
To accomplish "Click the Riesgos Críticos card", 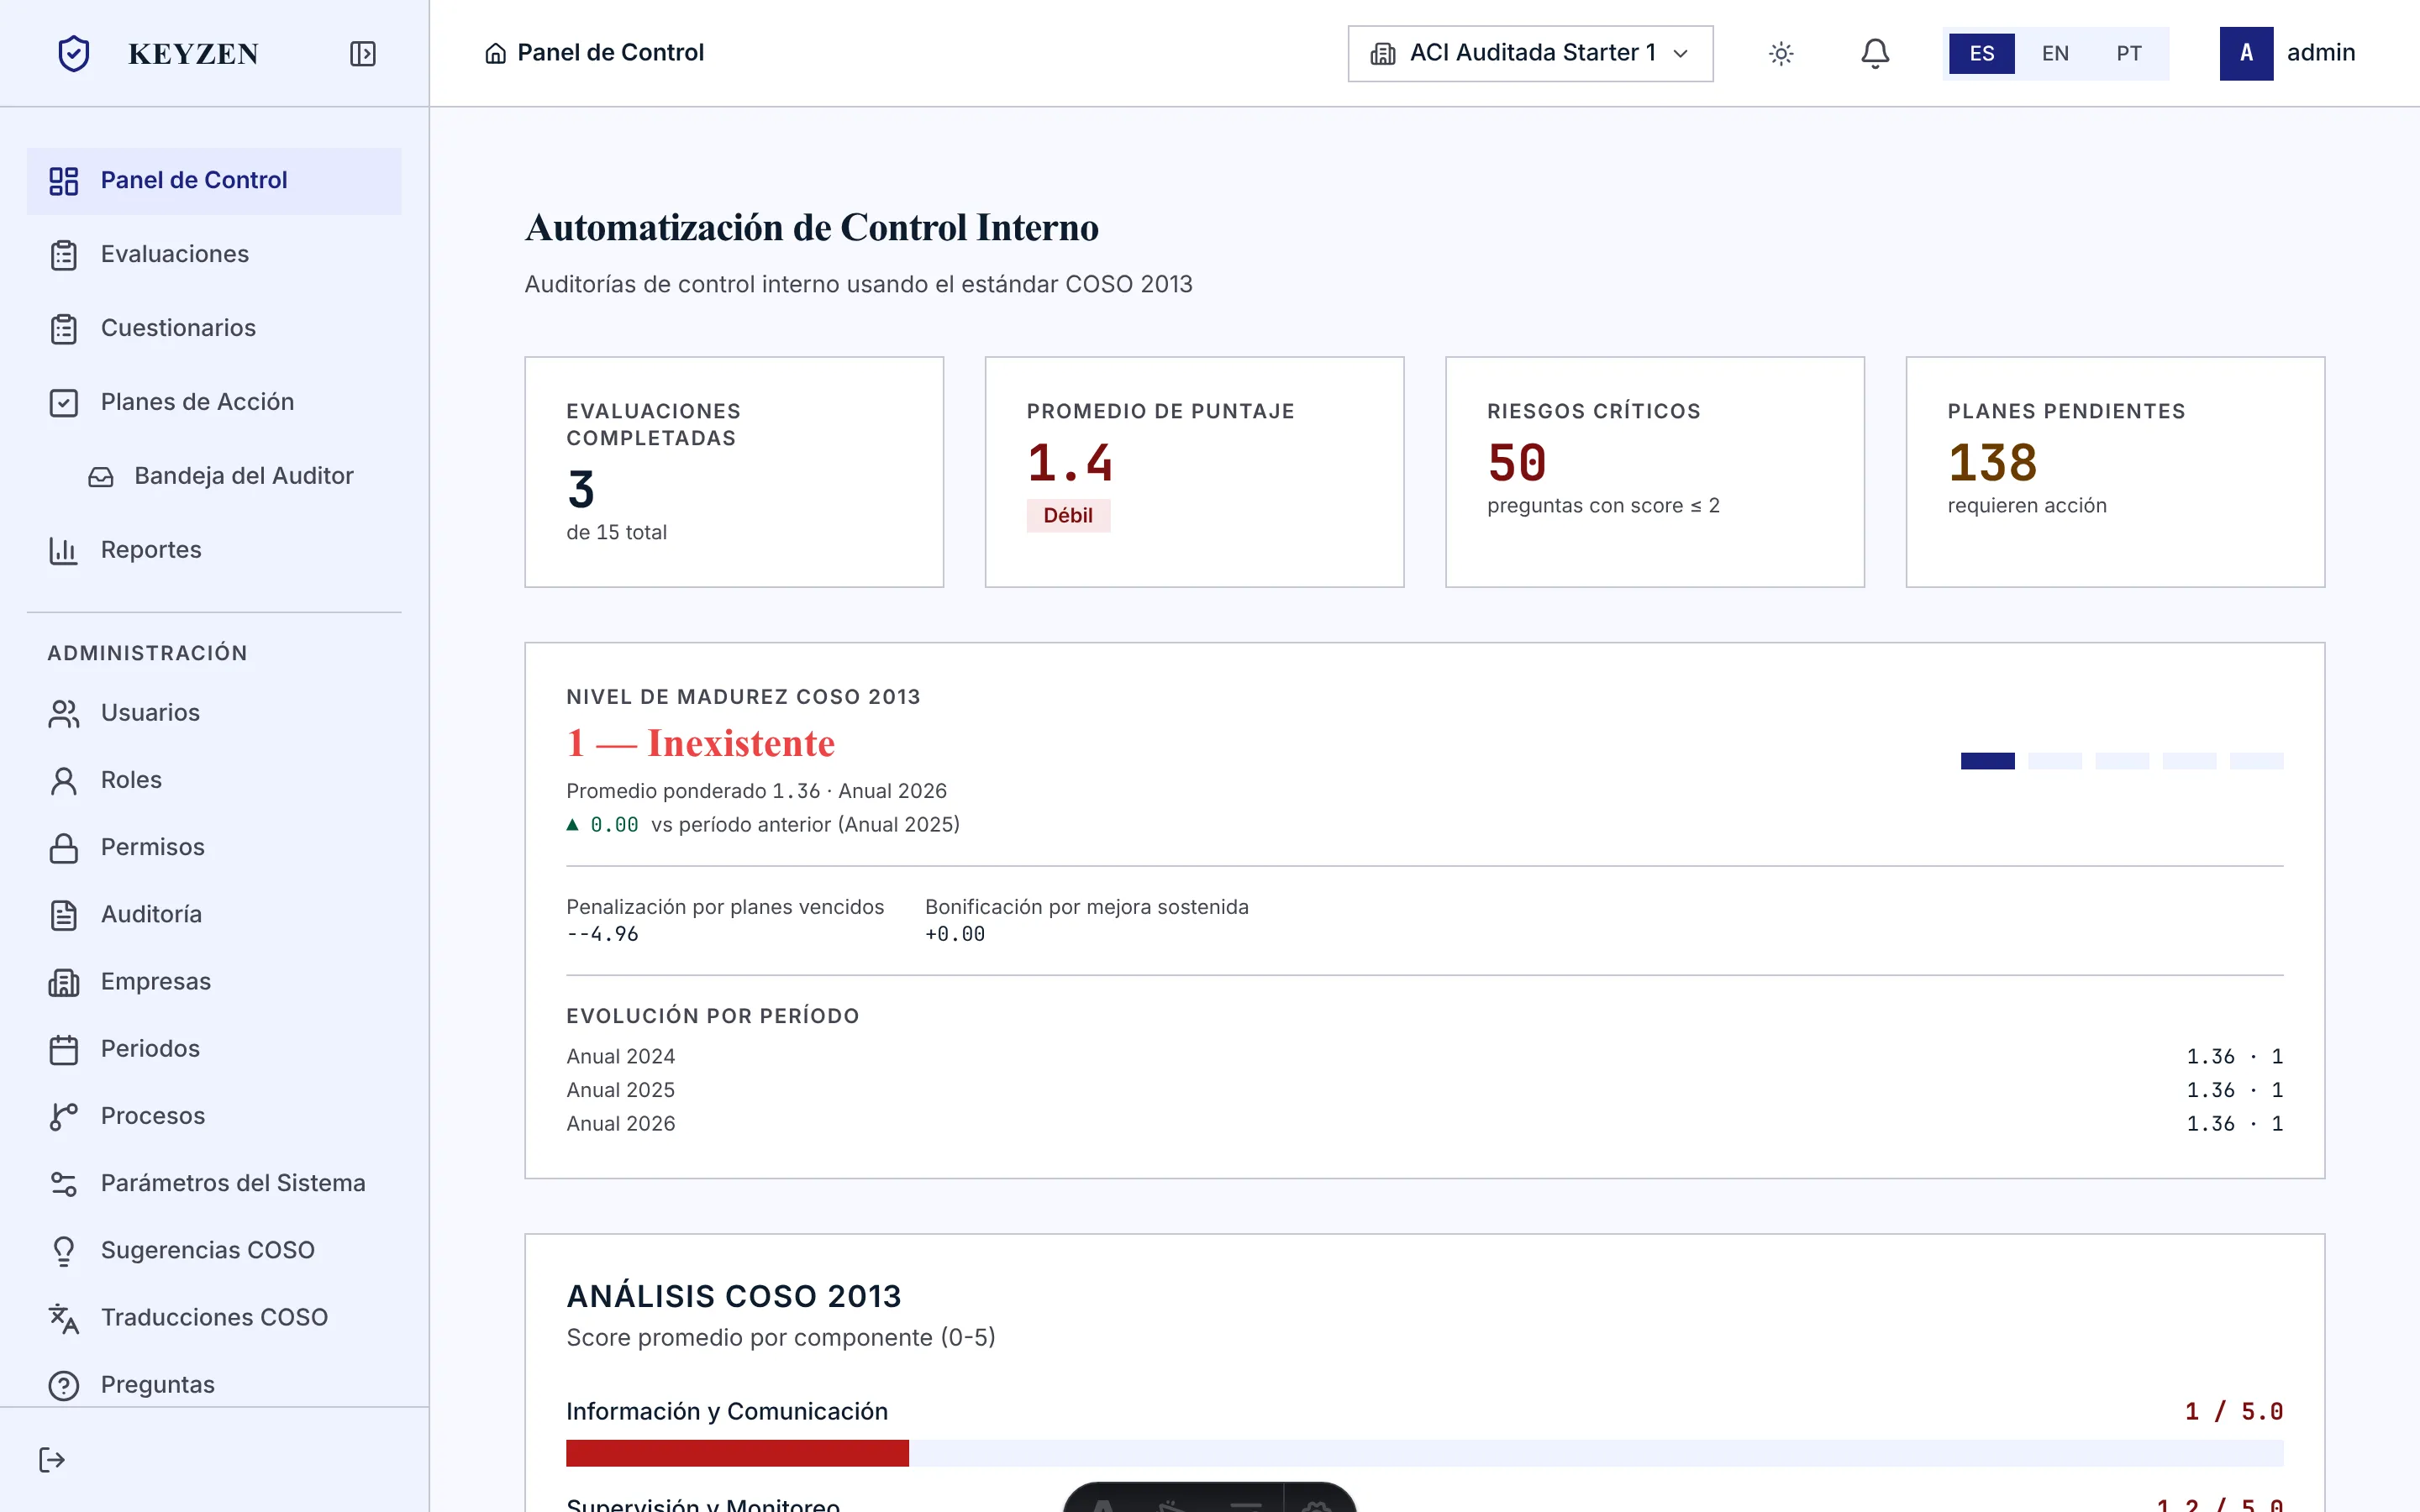I will [1654, 472].
